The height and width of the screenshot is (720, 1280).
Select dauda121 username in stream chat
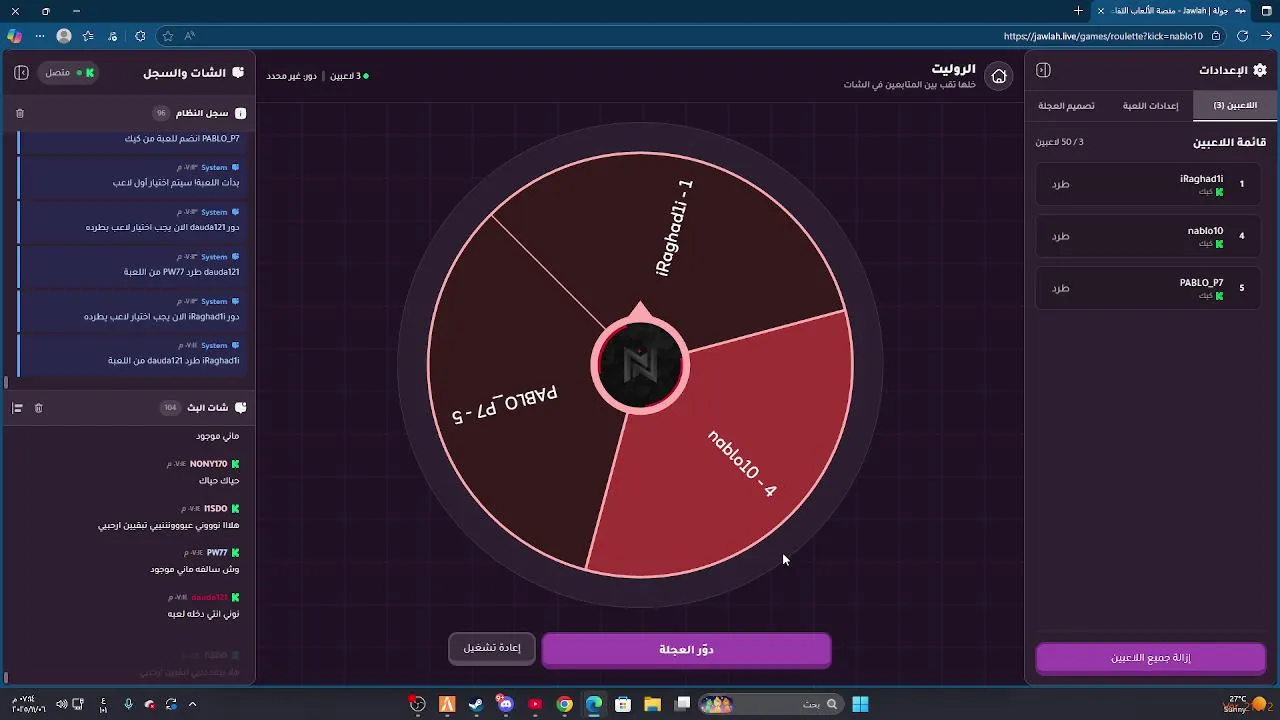point(210,597)
